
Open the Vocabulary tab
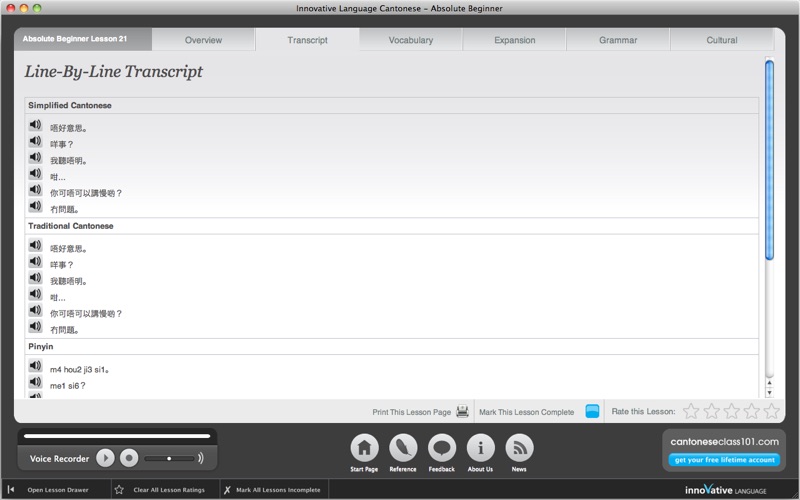coord(411,40)
